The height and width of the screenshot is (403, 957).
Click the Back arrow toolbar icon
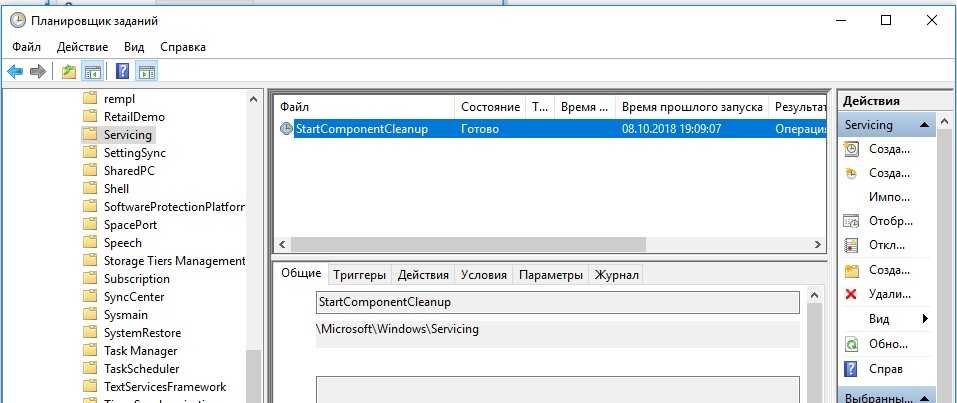(x=15, y=72)
